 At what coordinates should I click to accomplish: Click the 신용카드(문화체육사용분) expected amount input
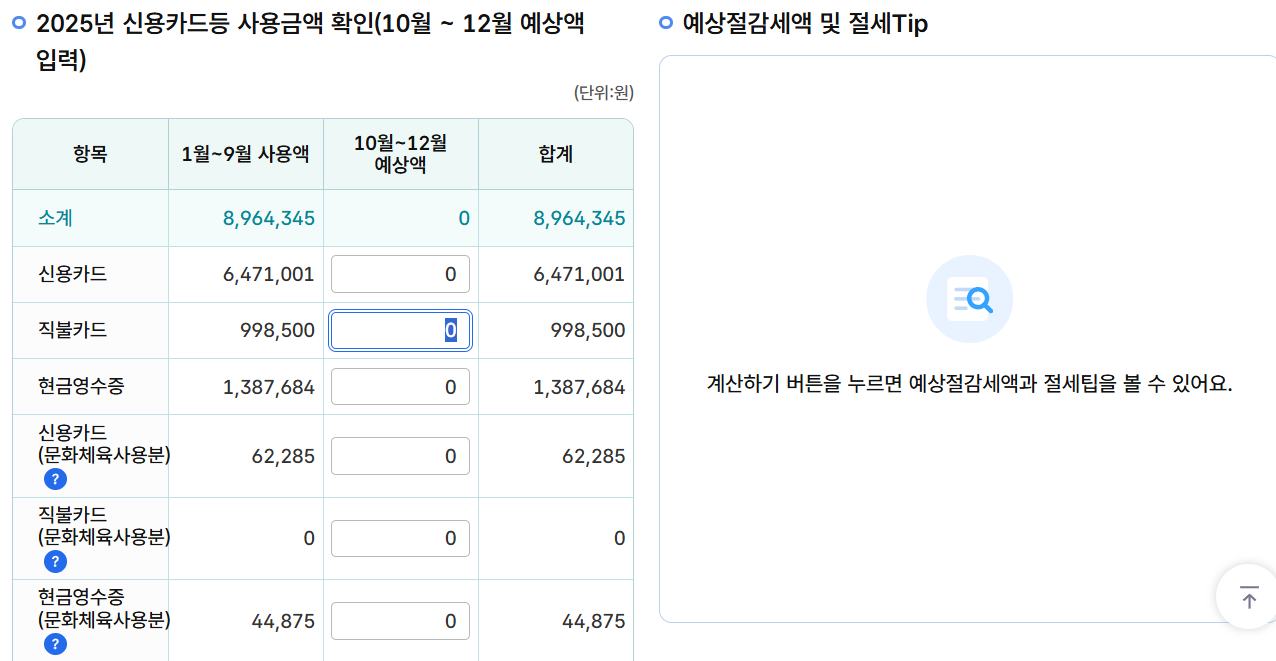[x=399, y=455]
